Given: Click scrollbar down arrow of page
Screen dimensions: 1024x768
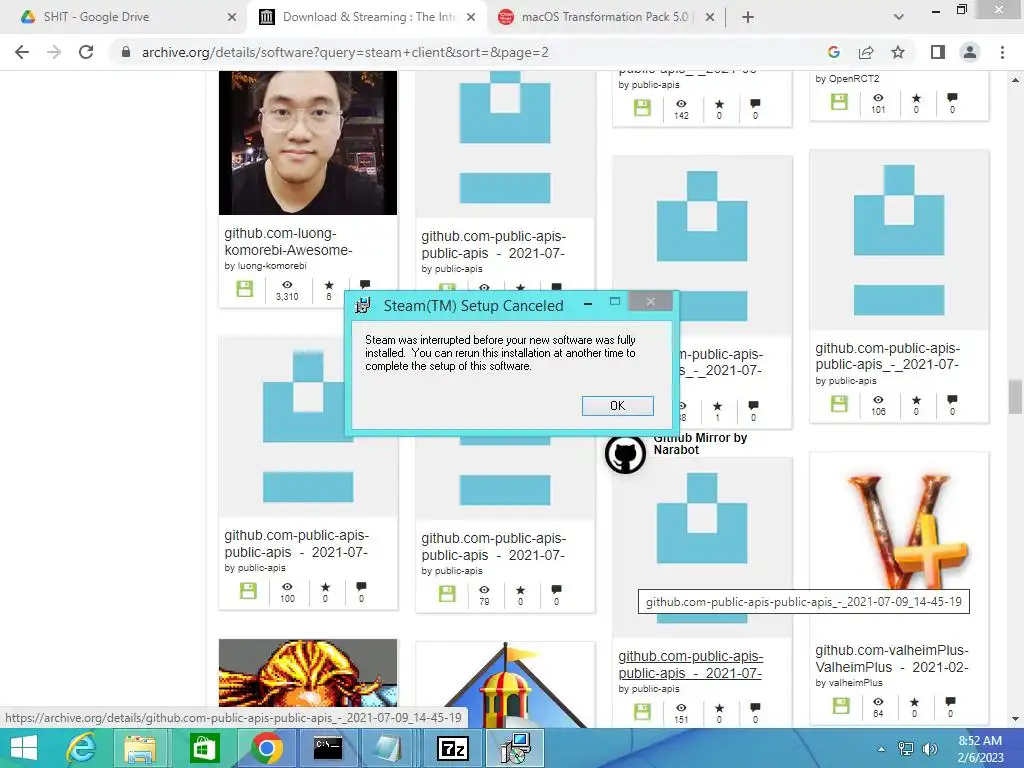Looking at the screenshot, I should pos(1015,719).
